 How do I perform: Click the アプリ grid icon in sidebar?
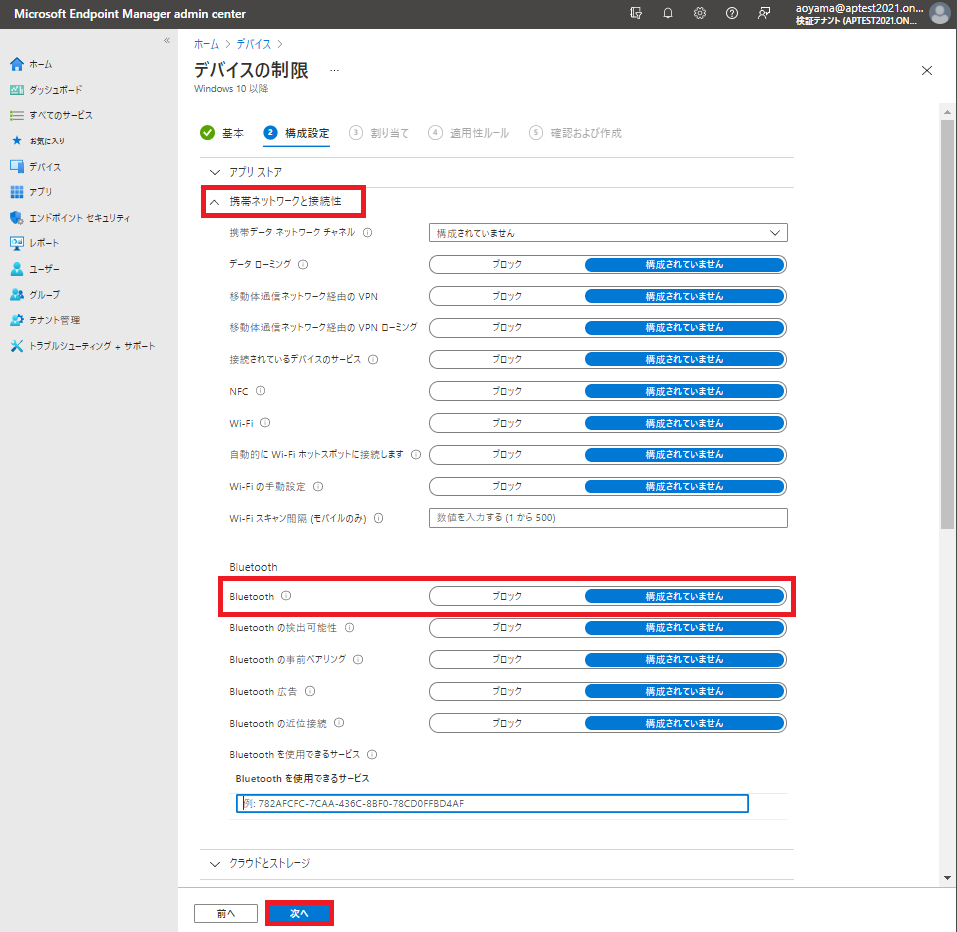click(17, 192)
